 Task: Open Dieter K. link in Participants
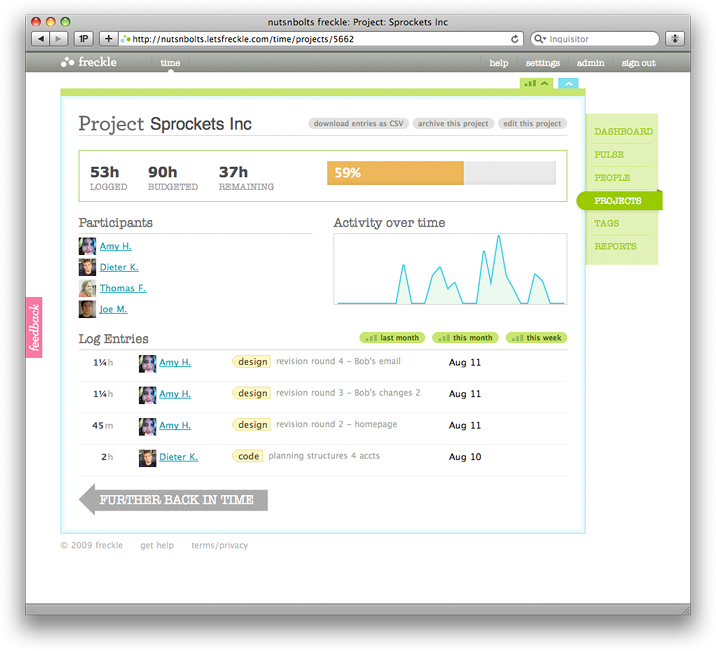tap(119, 267)
